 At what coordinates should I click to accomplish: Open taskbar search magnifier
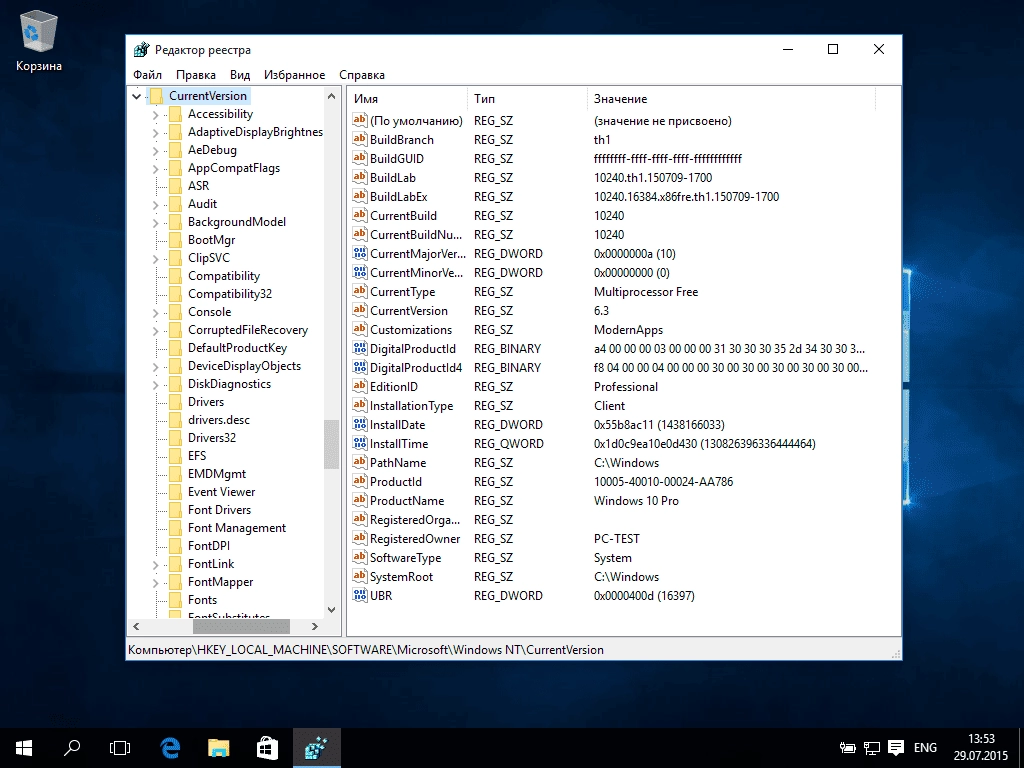pos(72,748)
